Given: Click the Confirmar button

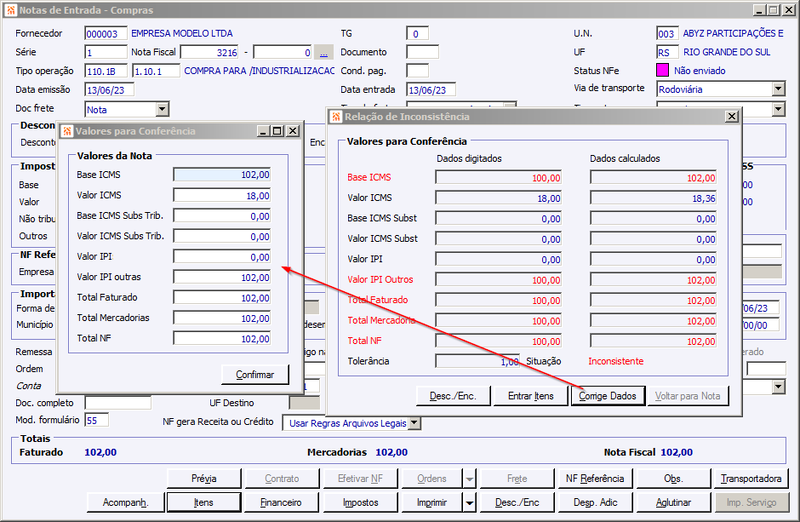Looking at the screenshot, I should pos(255,375).
